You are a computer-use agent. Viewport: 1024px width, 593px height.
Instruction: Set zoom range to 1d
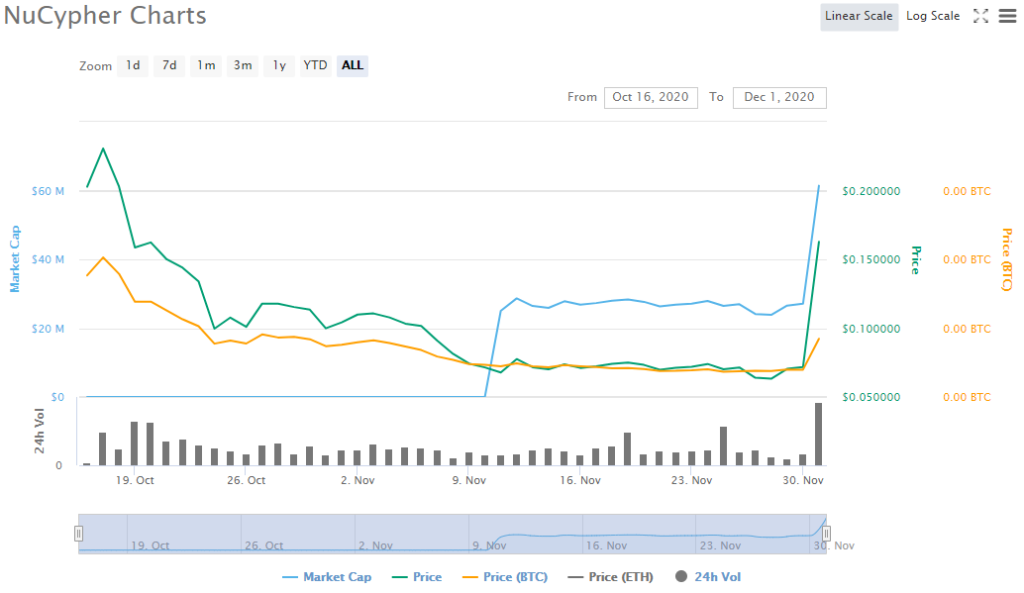[x=133, y=65]
